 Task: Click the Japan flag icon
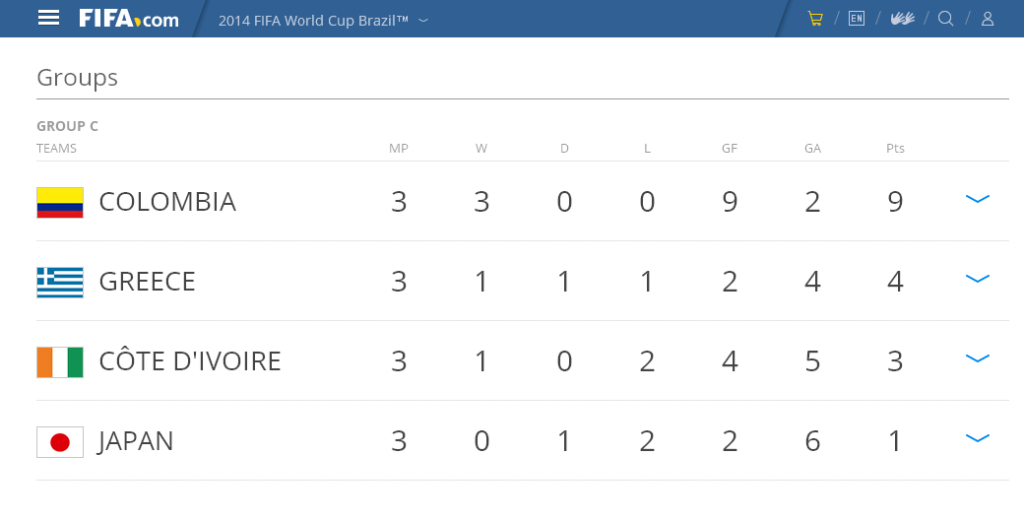click(x=60, y=442)
